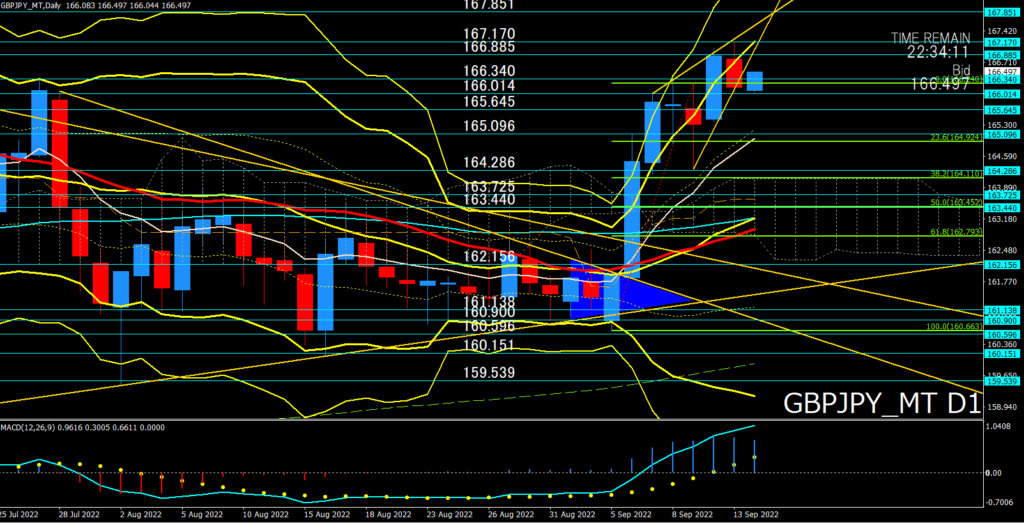The width and height of the screenshot is (1024, 523).
Task: Select the TIME REMAIN 22:34:11 countdown label
Action: coord(931,44)
